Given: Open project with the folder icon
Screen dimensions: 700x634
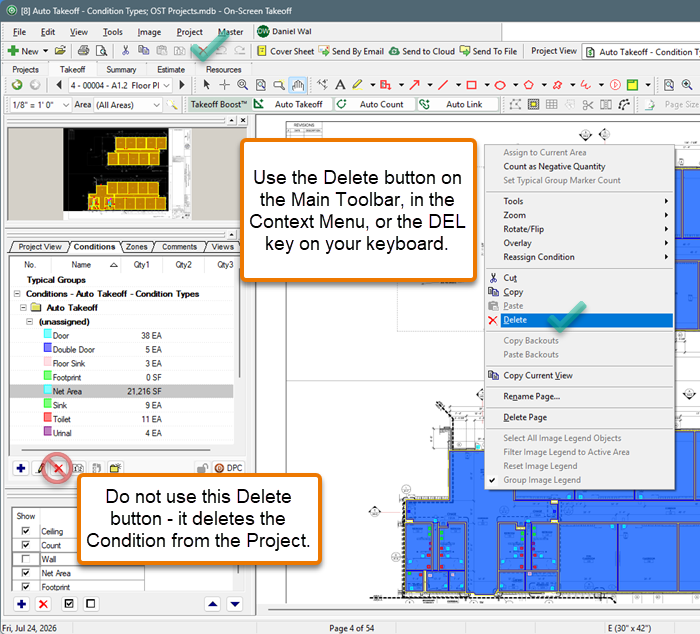Looking at the screenshot, I should [60, 50].
